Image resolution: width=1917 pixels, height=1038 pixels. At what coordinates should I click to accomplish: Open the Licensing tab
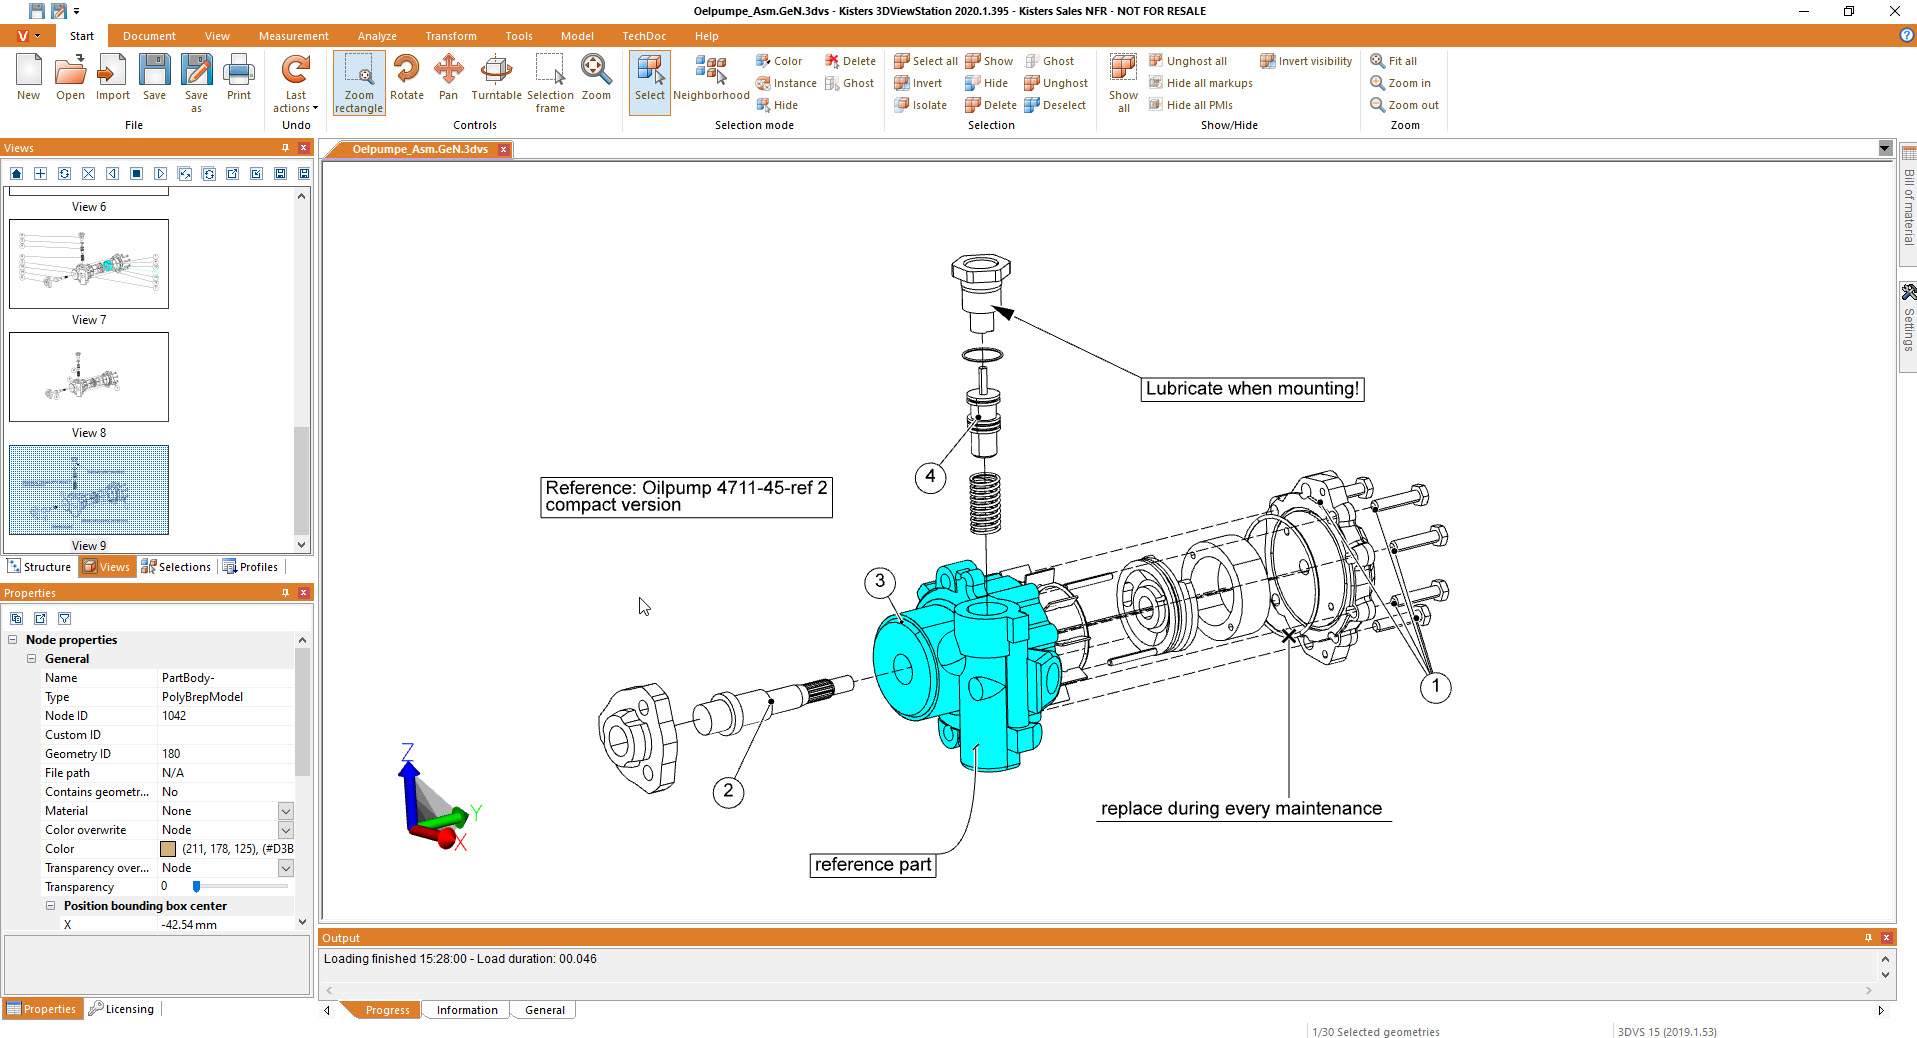click(122, 1009)
